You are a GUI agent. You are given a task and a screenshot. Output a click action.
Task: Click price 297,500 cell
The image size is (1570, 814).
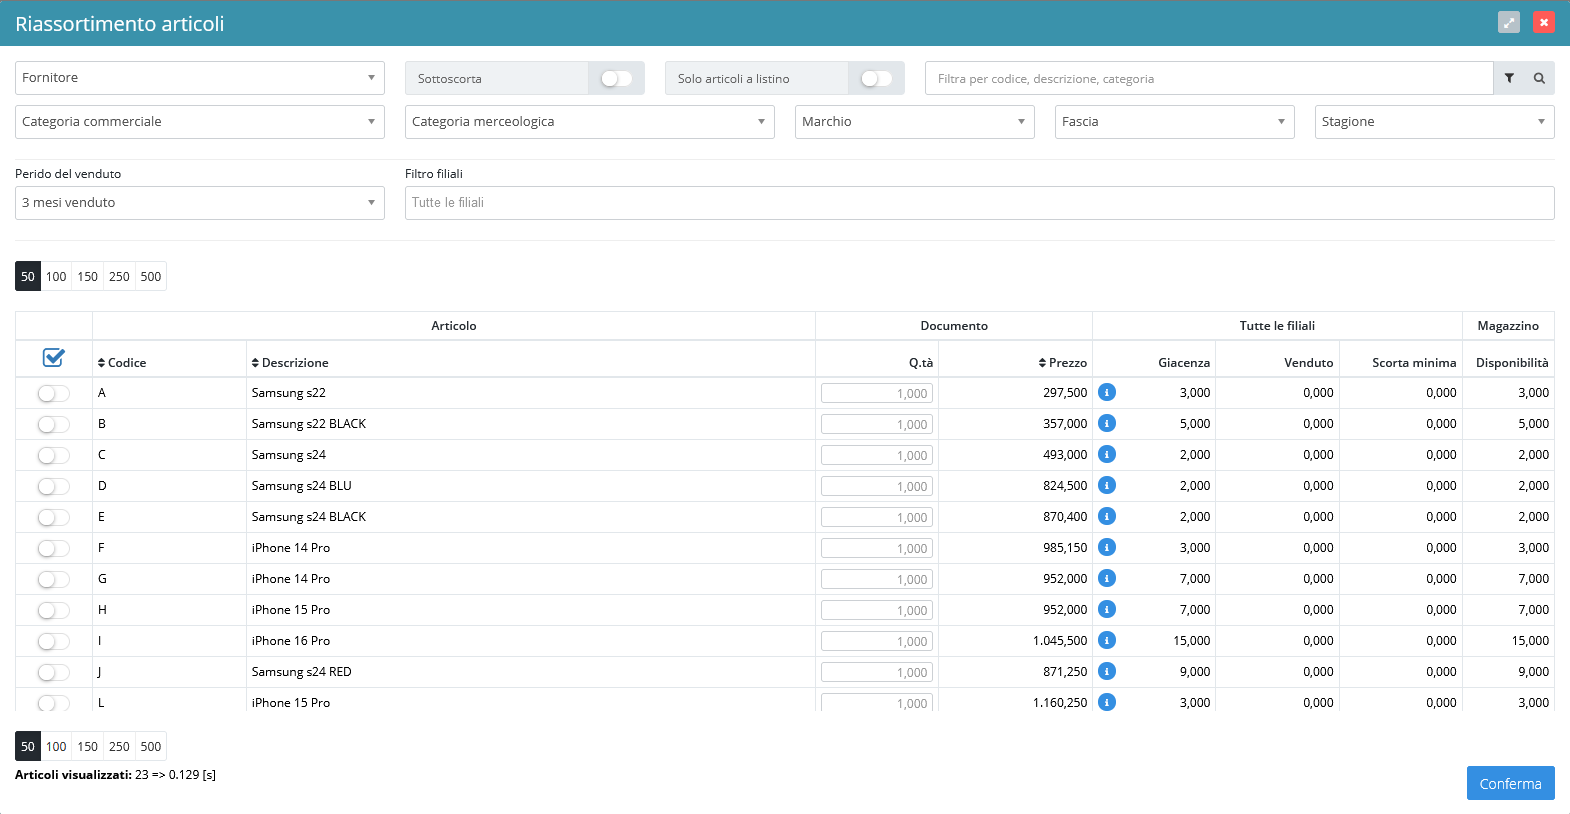pos(1065,393)
